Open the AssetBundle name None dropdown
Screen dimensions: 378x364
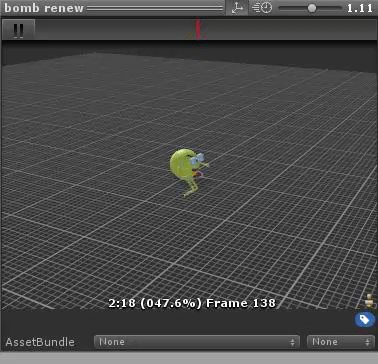197,342
